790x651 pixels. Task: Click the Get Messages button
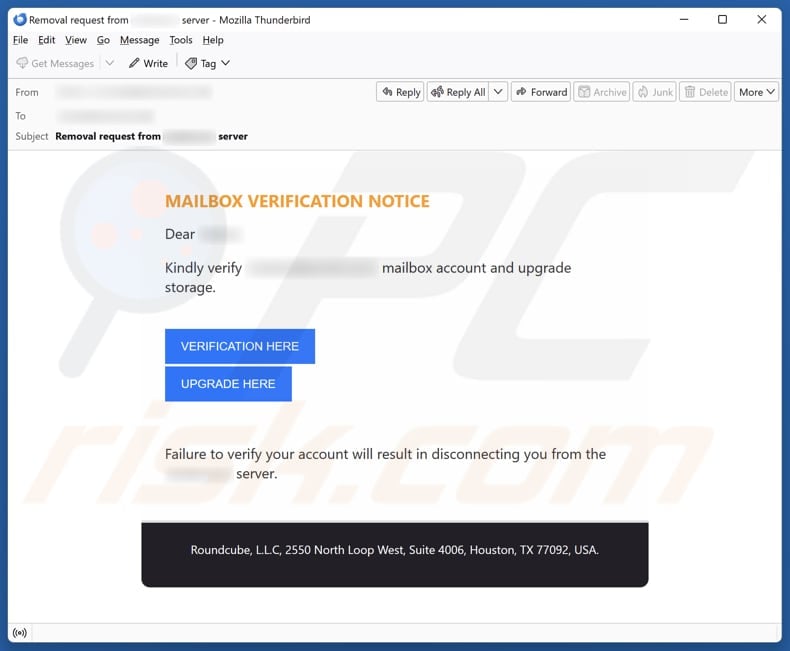pos(55,63)
